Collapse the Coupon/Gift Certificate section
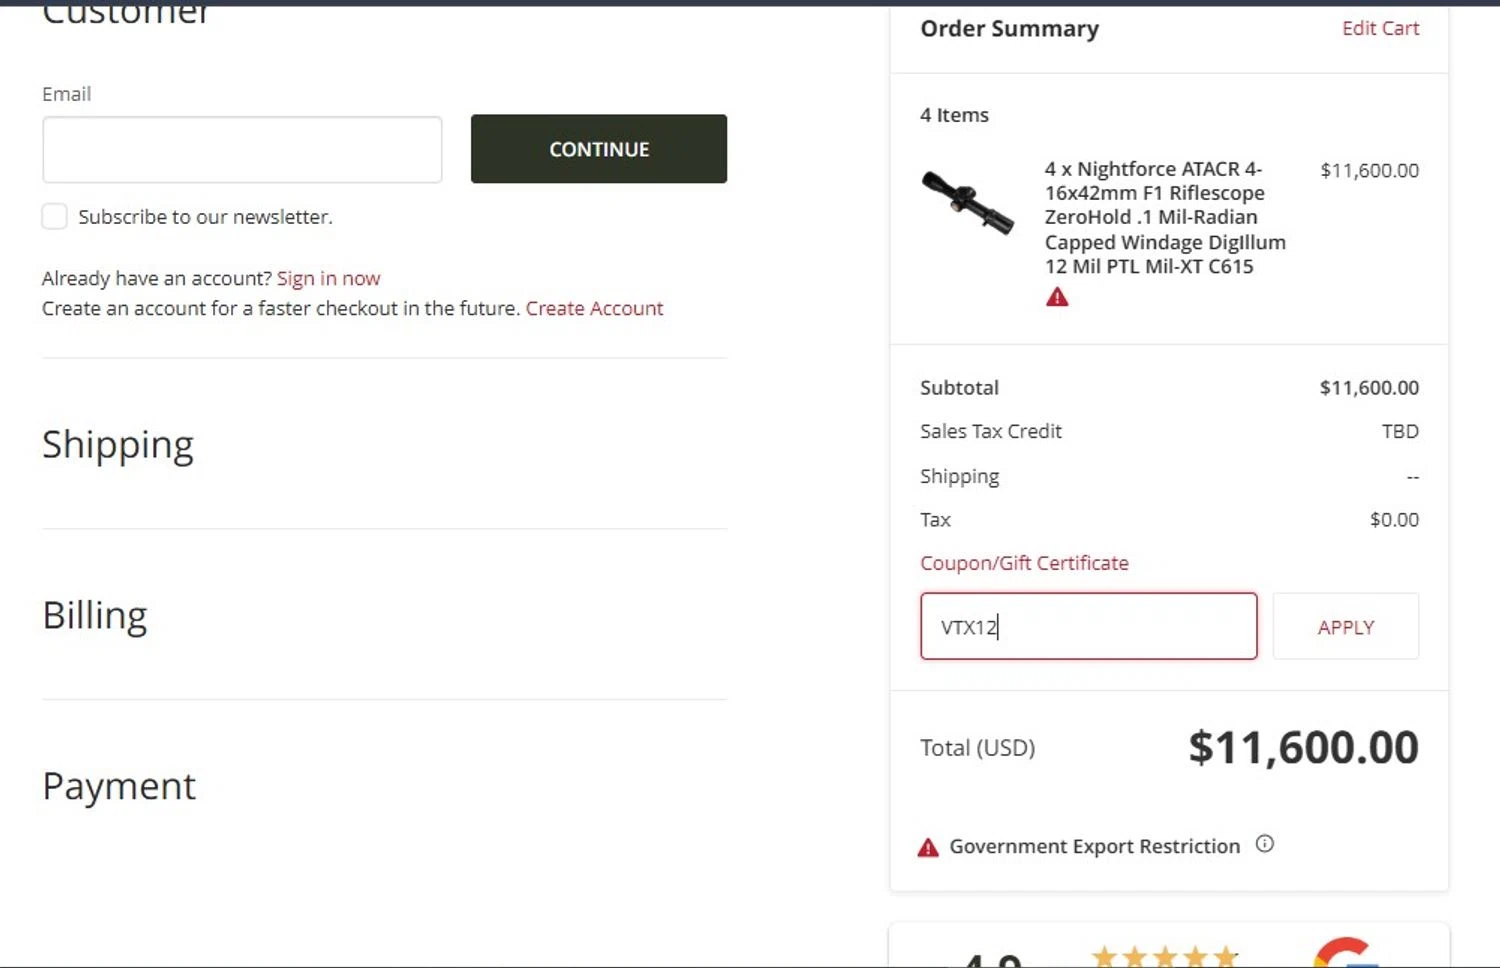This screenshot has width=1500, height=968. point(1024,563)
